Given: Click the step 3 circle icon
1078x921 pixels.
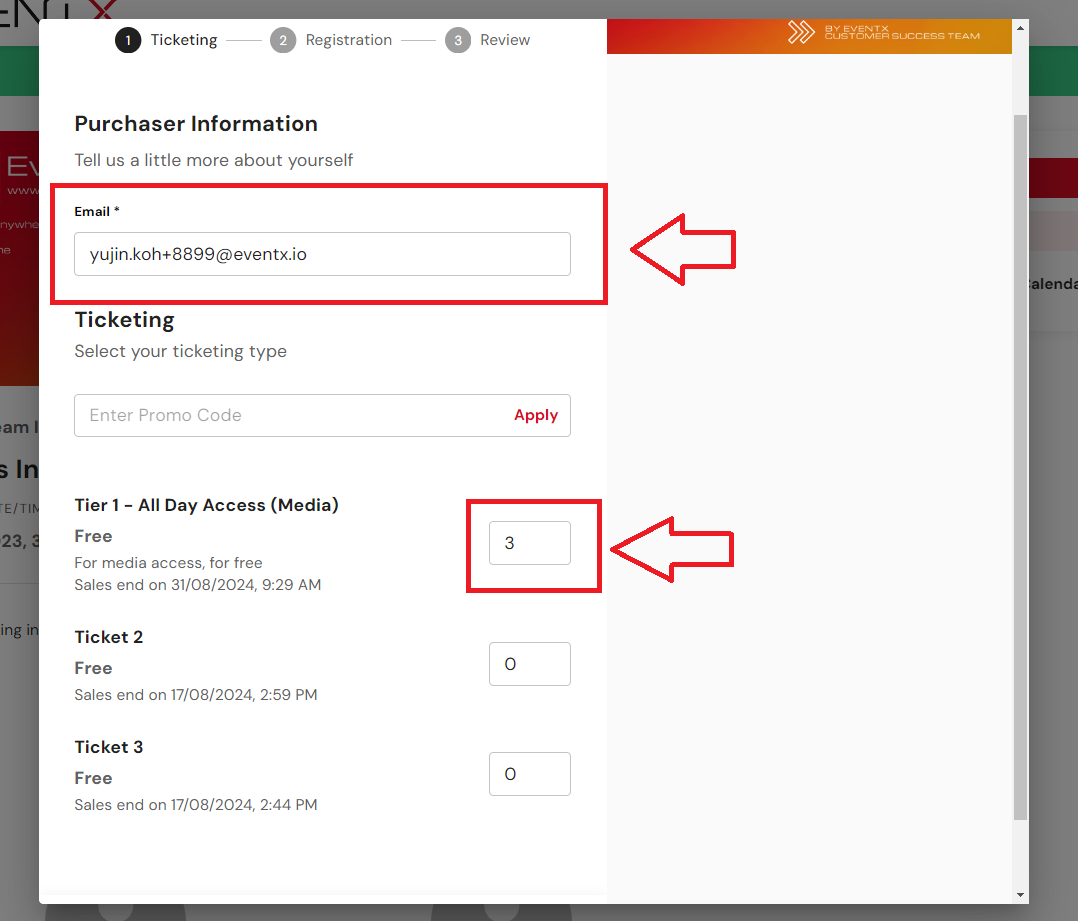Looking at the screenshot, I should point(458,41).
